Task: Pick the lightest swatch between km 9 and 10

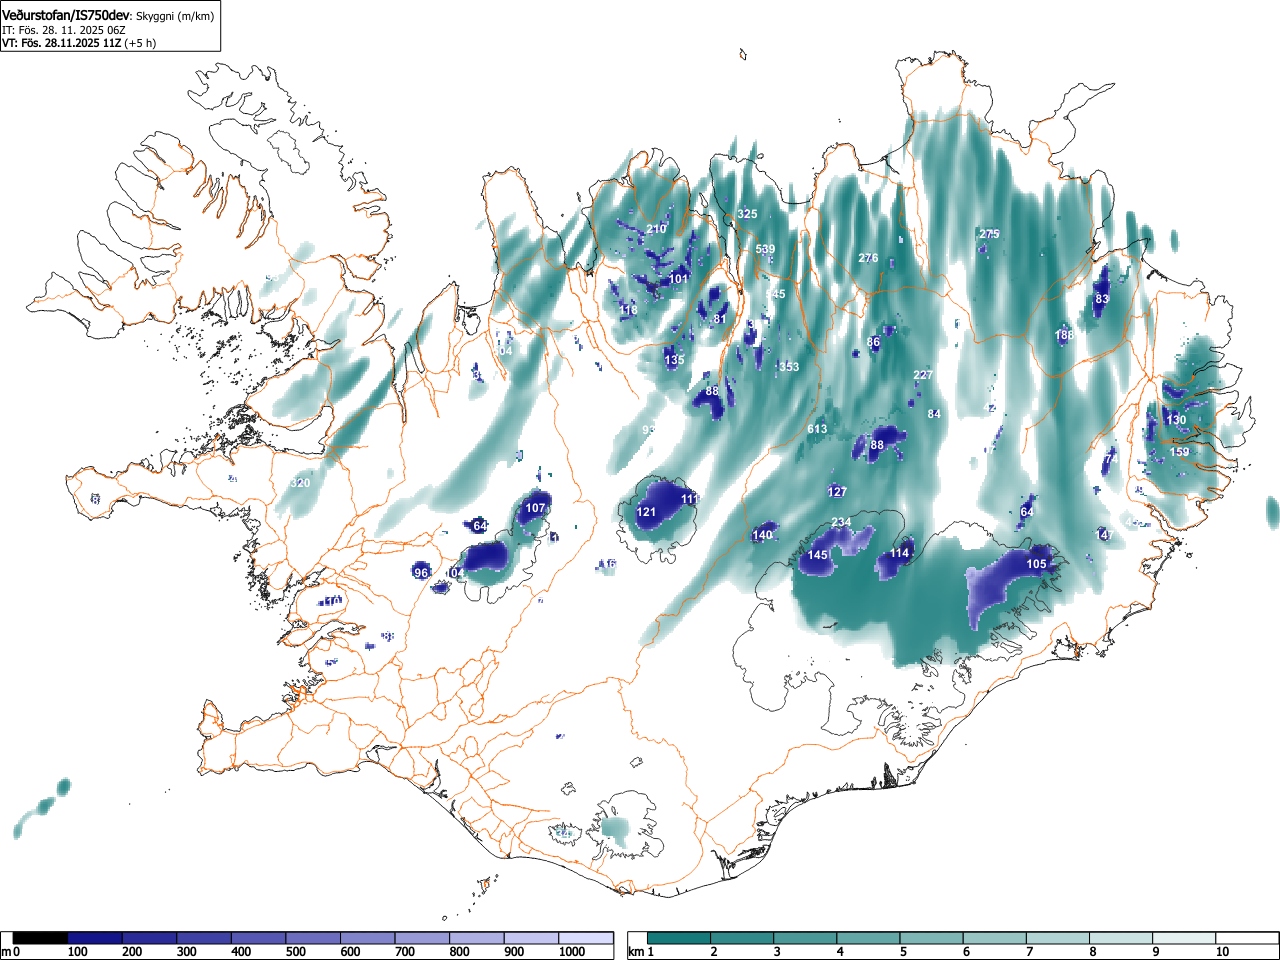Action: (x=1183, y=938)
